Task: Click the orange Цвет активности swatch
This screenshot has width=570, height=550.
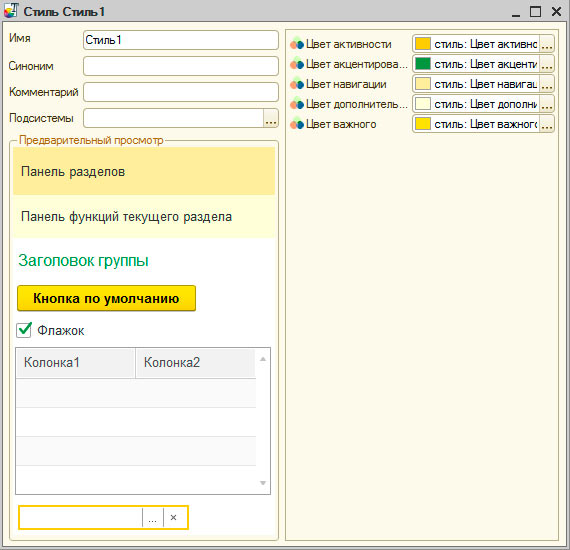Action: pos(423,44)
